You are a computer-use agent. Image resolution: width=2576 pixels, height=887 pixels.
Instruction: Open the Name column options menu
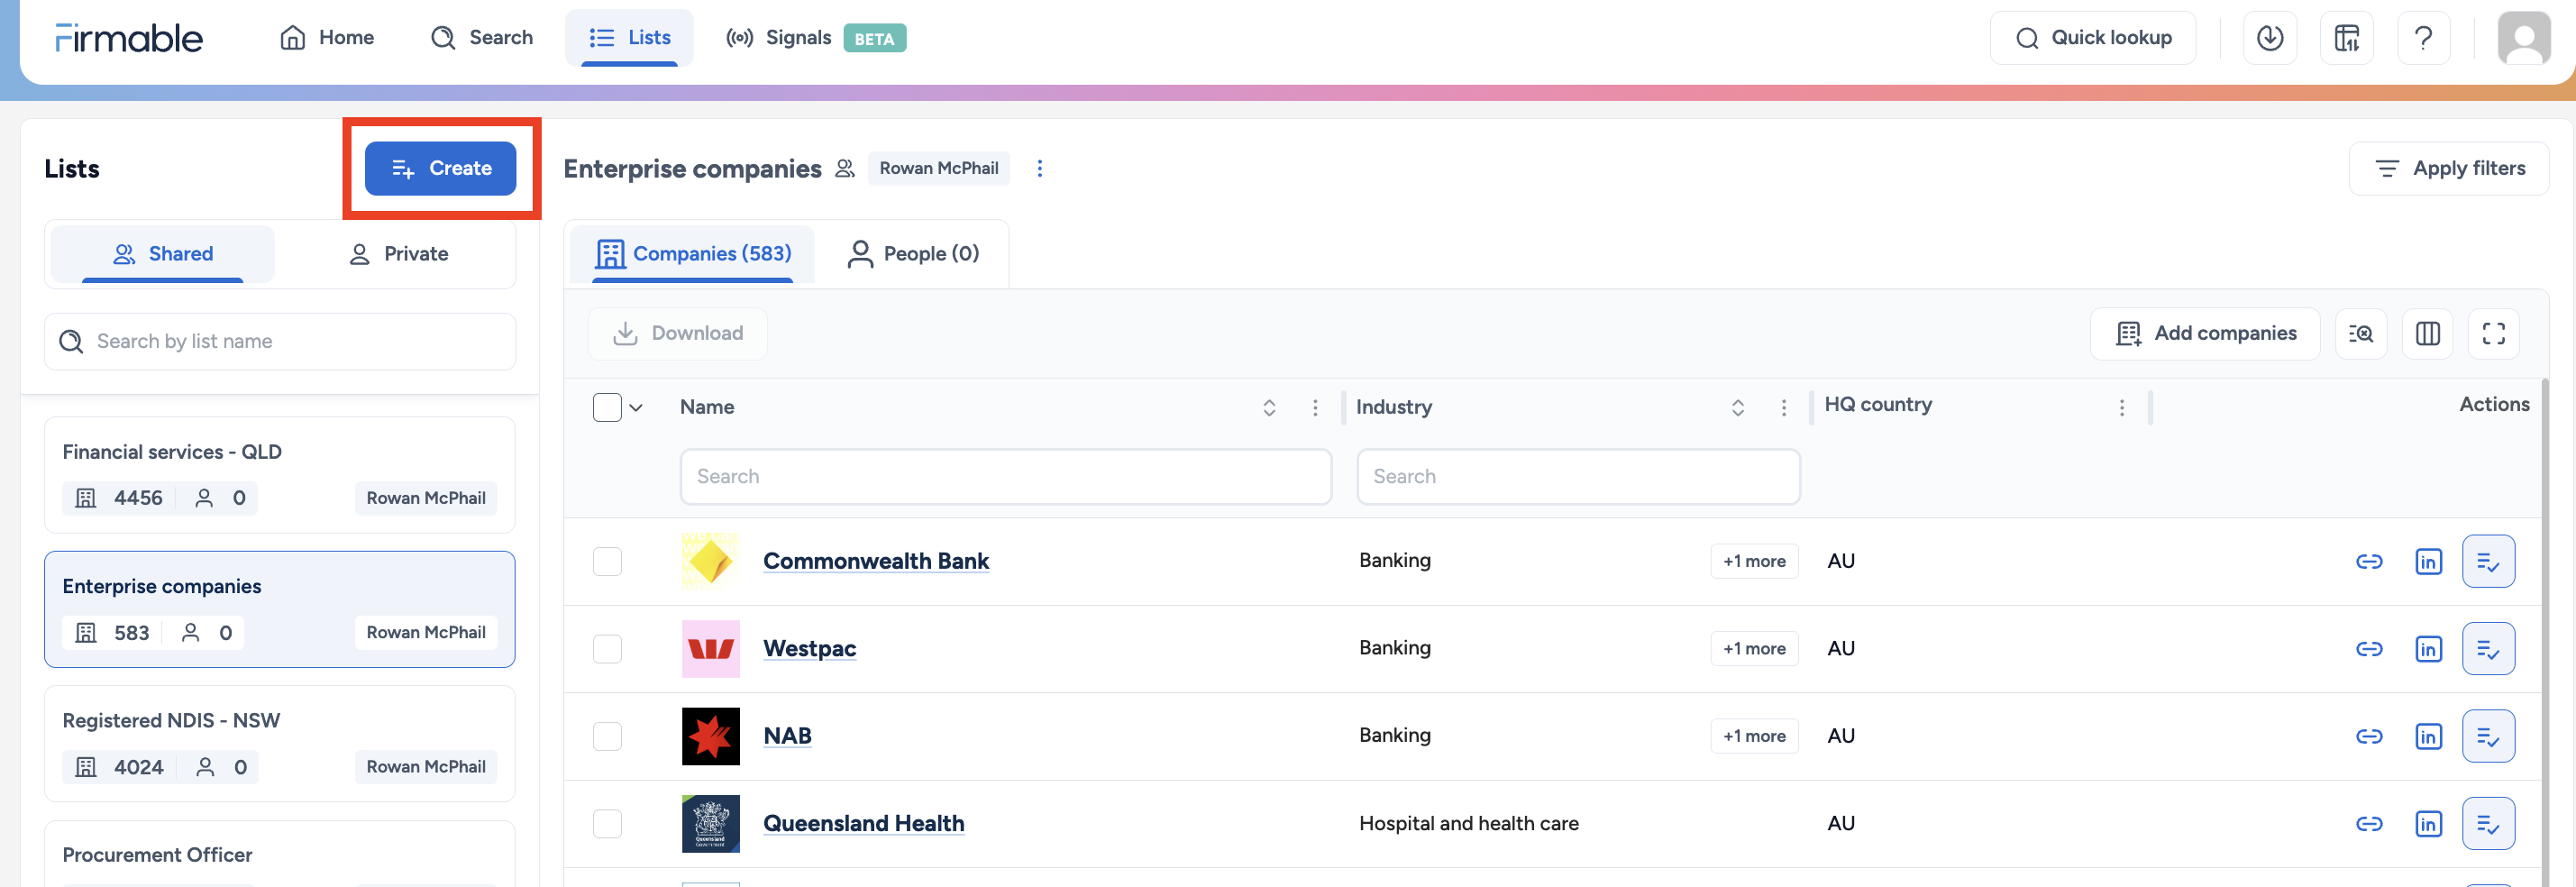(1315, 407)
